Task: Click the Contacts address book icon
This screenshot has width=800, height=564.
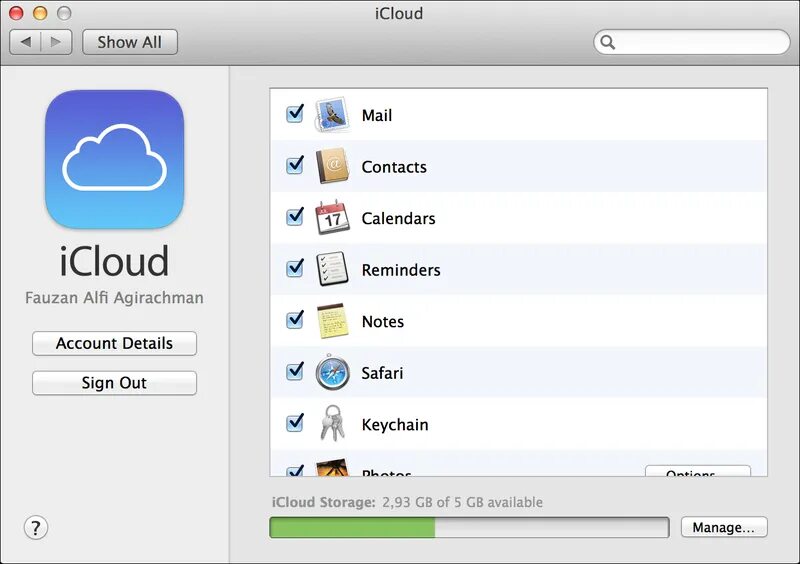Action: point(333,166)
